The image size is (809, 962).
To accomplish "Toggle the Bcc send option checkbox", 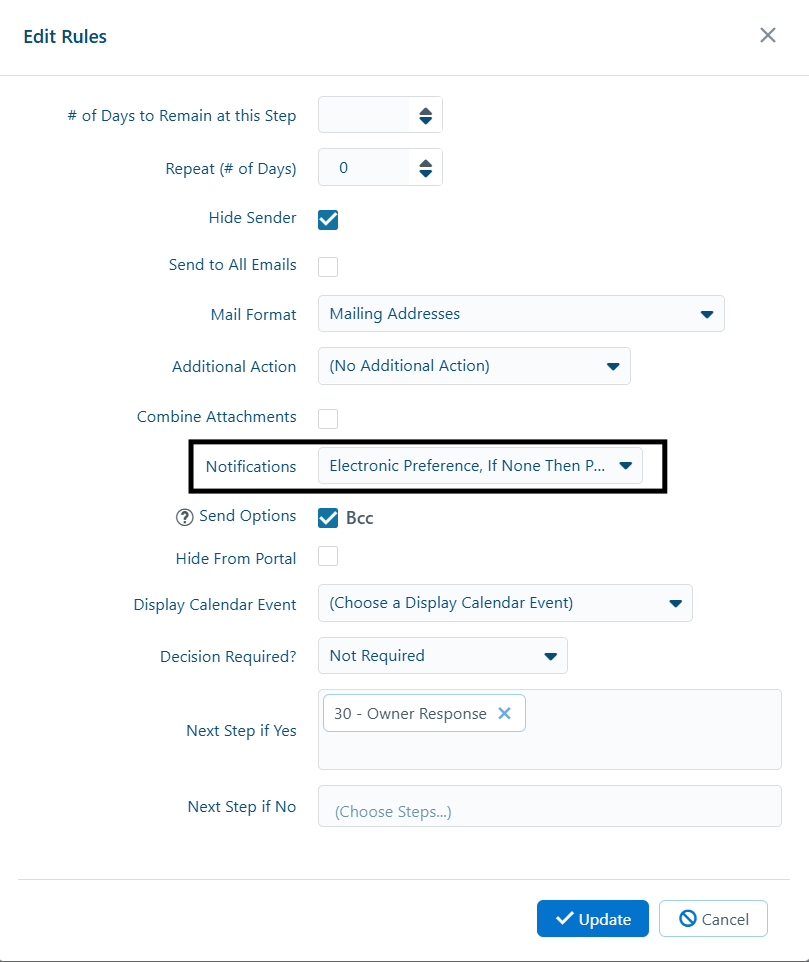I will 328,518.
